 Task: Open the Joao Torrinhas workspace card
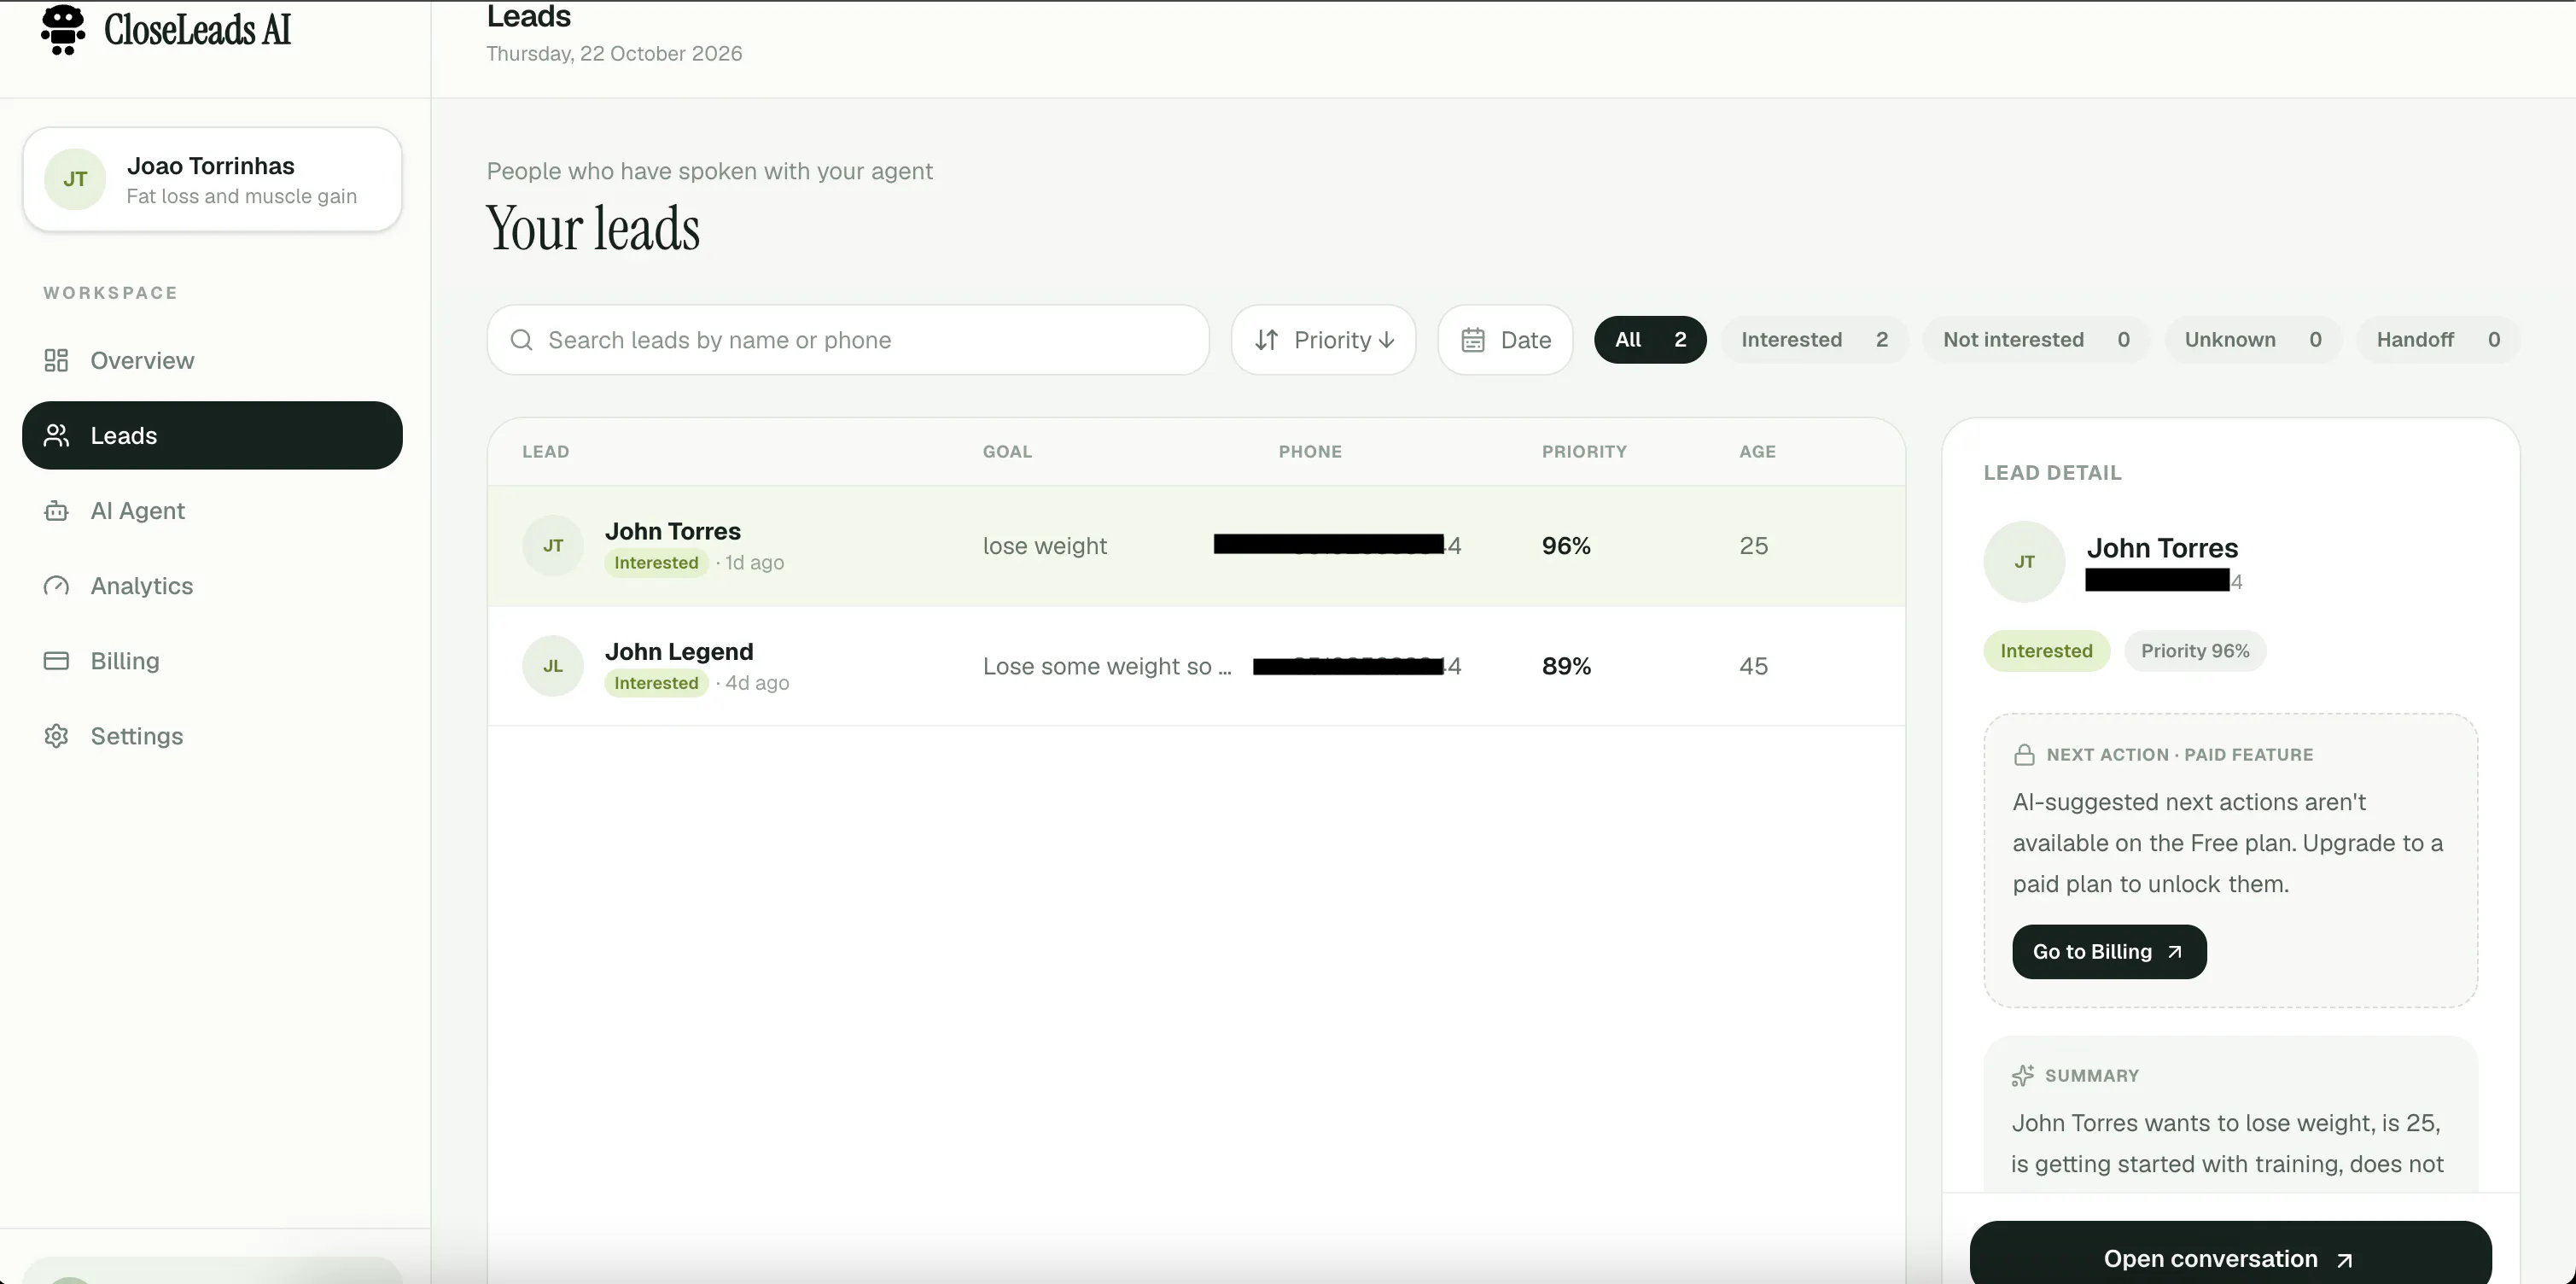pyautogui.click(x=212, y=179)
